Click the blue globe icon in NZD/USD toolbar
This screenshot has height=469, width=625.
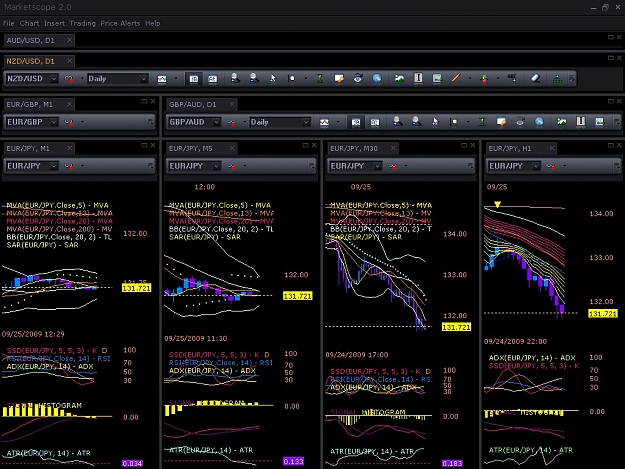click(x=377, y=78)
